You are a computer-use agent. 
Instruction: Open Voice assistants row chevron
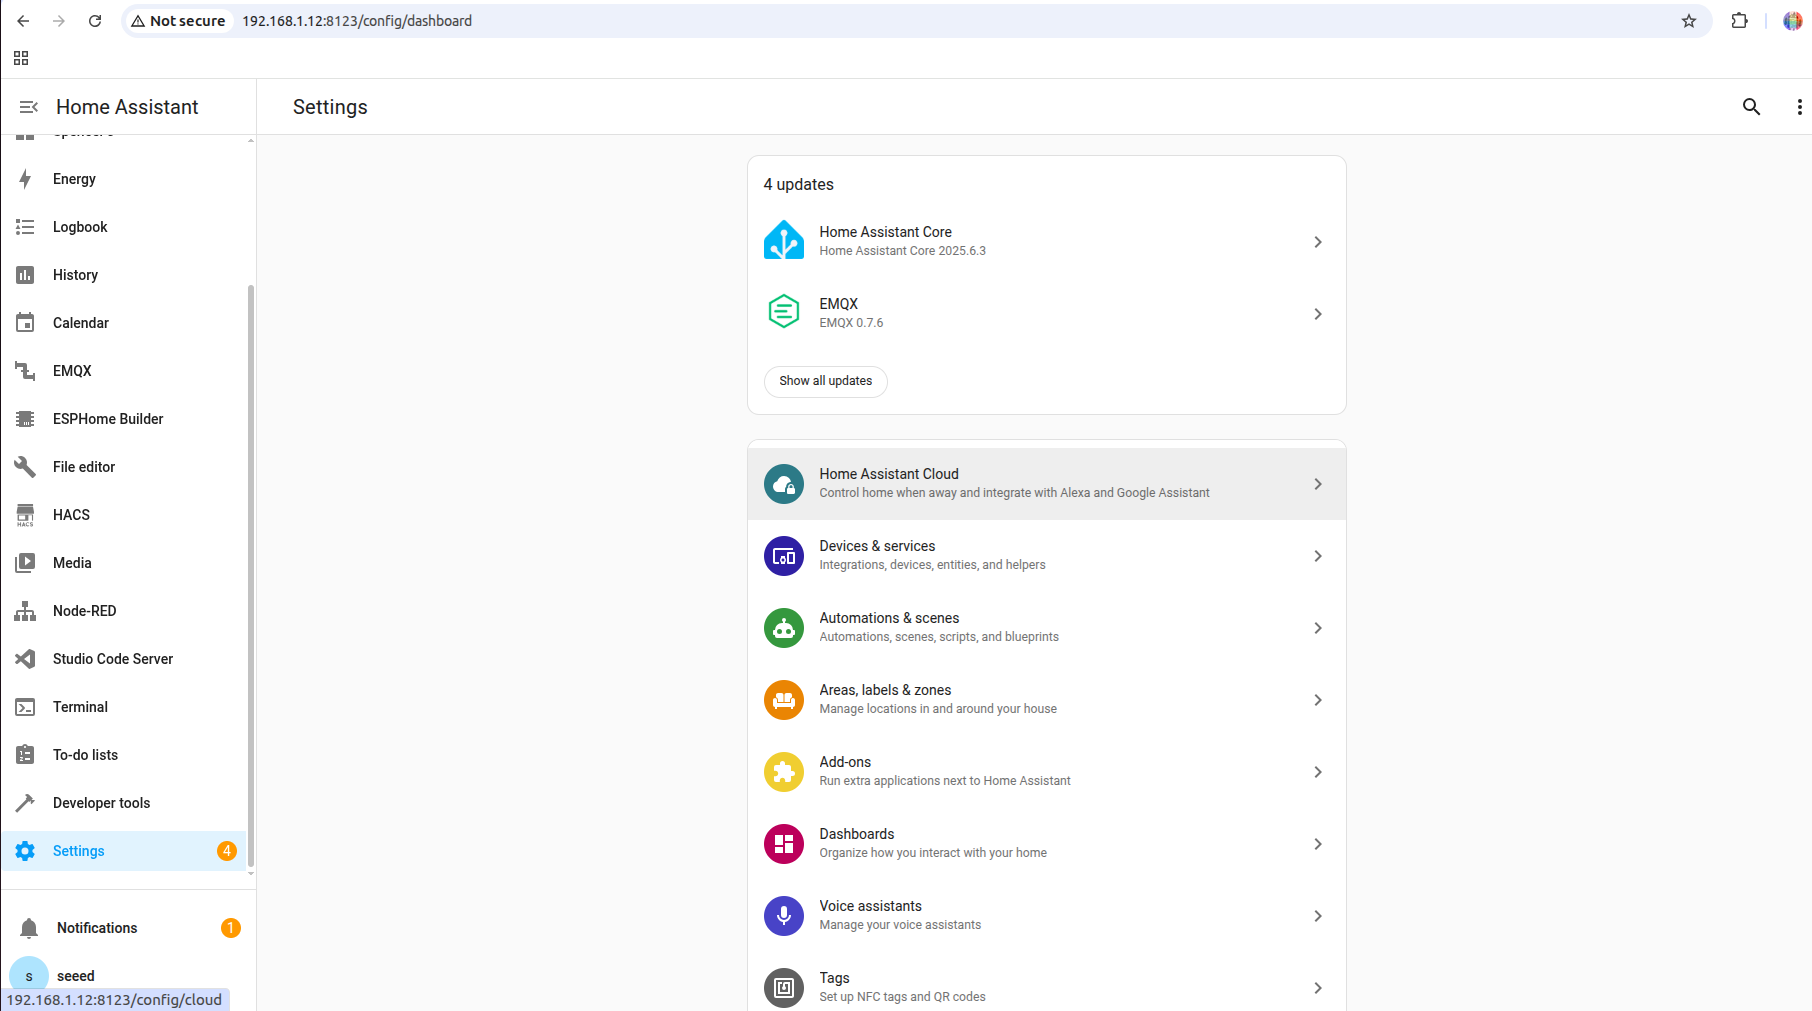[x=1318, y=916]
